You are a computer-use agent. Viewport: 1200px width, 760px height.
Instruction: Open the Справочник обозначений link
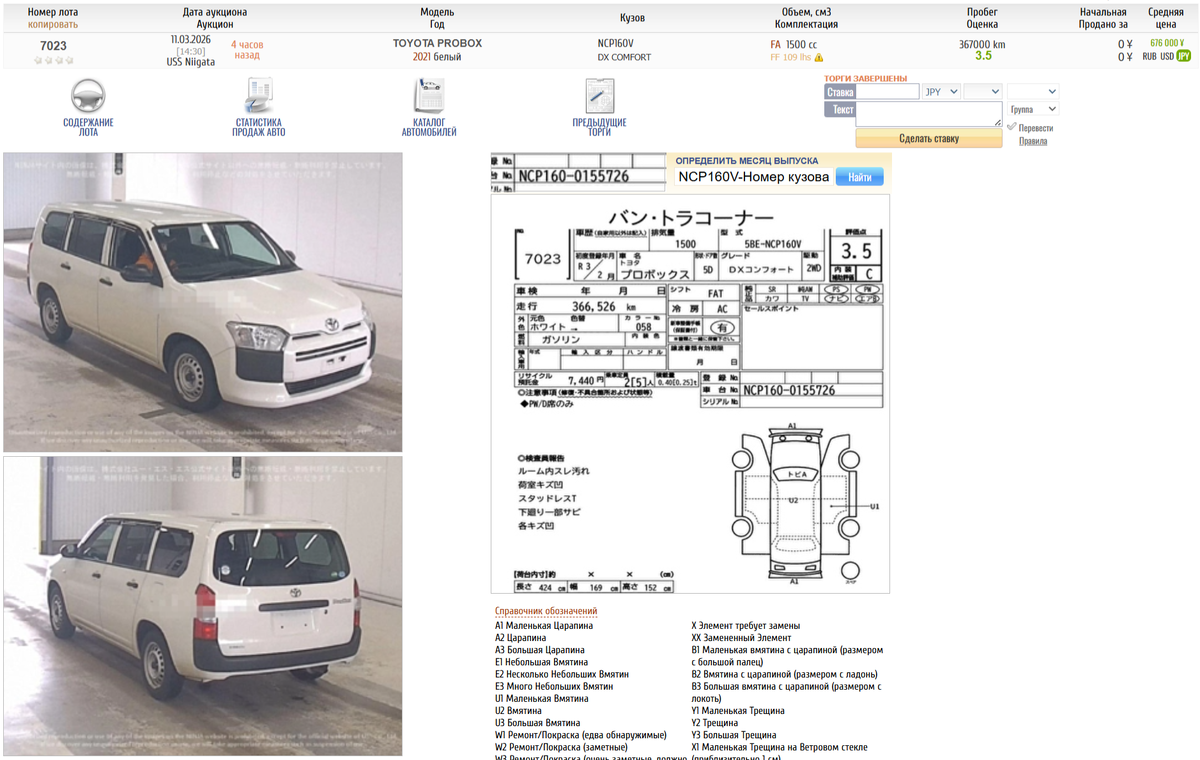click(x=546, y=611)
